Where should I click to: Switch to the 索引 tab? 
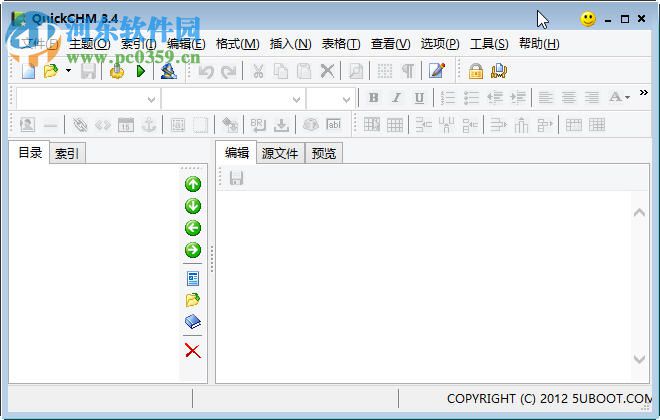(x=67, y=154)
